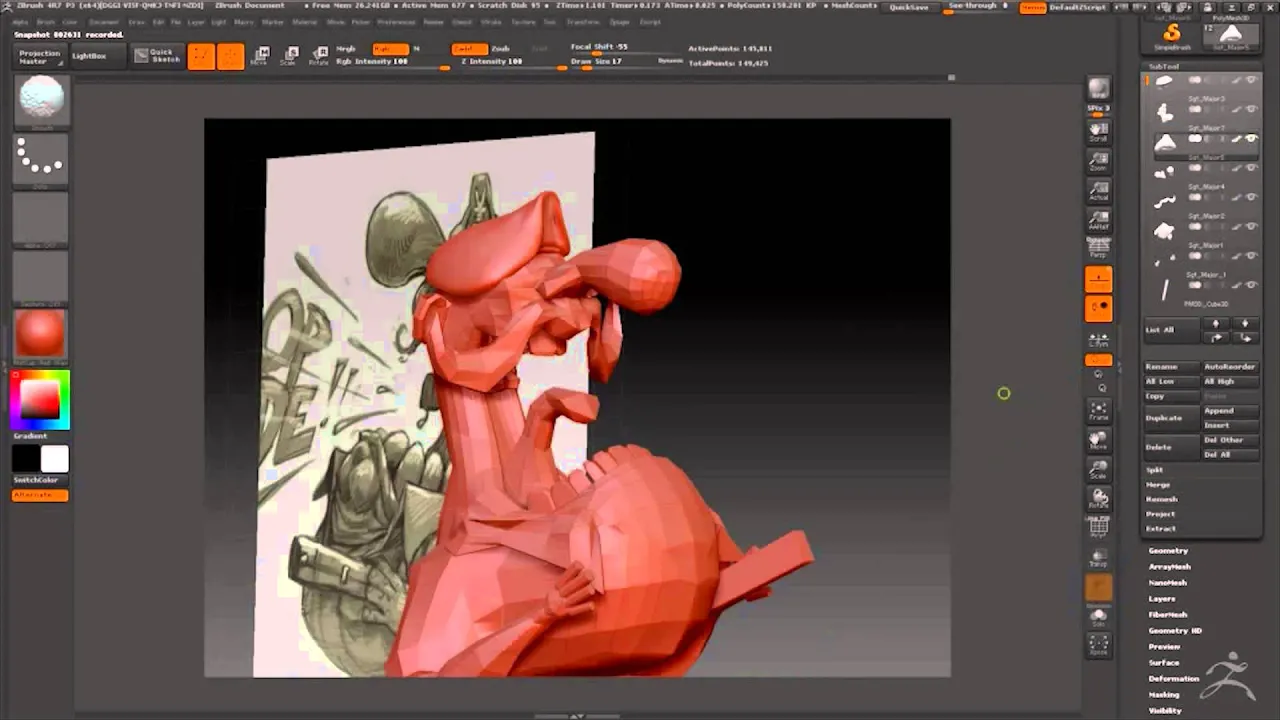Expand the Split section

point(1155,470)
